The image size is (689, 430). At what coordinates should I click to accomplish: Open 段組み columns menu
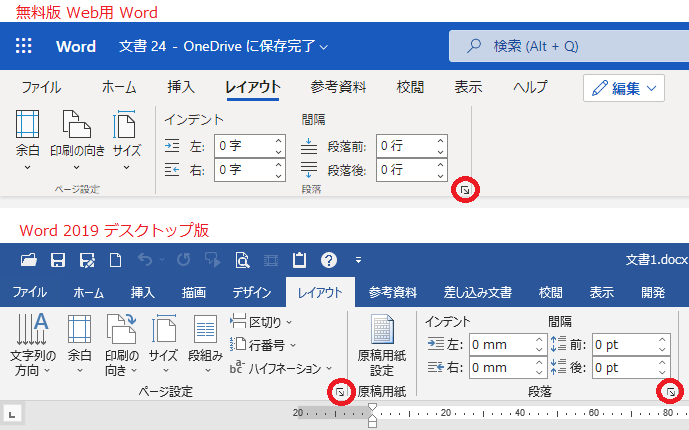pyautogui.click(x=206, y=345)
